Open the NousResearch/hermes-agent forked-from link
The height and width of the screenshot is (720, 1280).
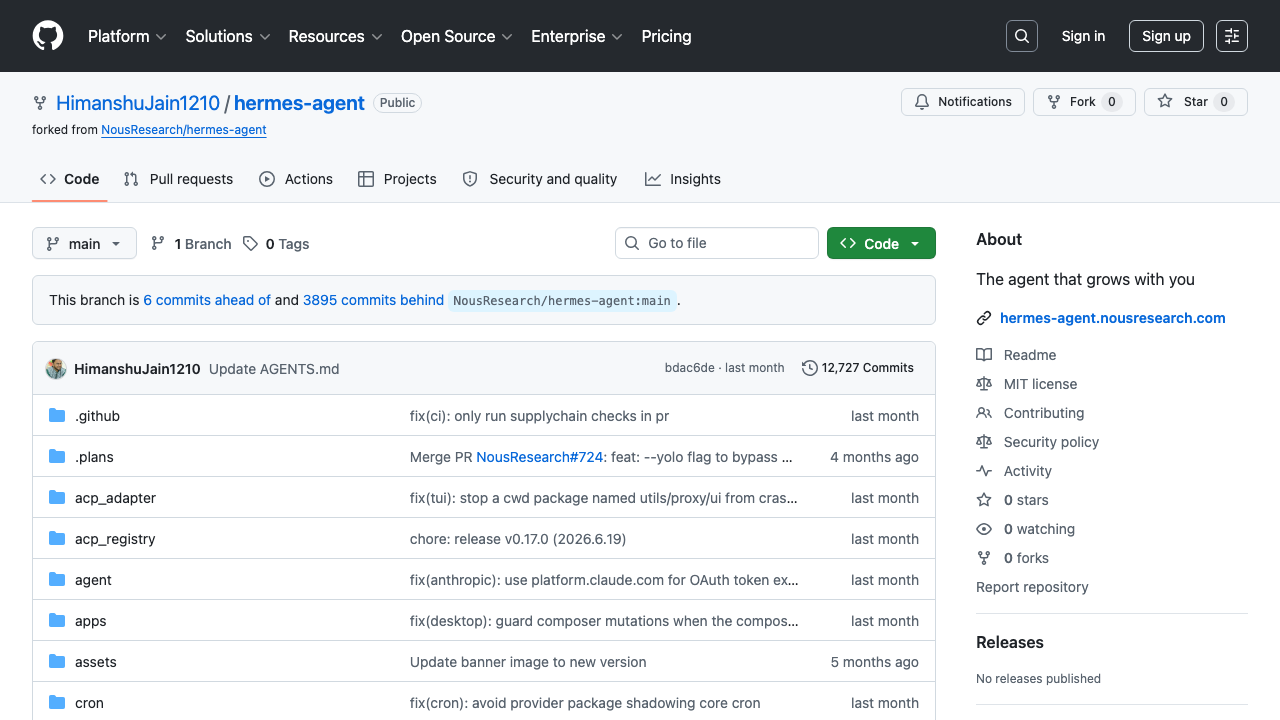pos(184,130)
